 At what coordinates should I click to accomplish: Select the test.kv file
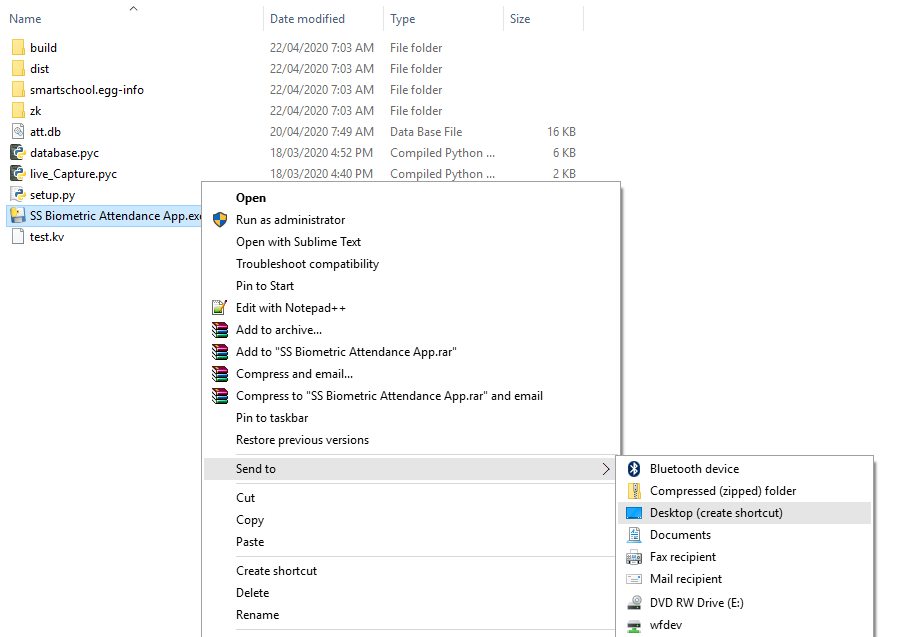(x=47, y=237)
